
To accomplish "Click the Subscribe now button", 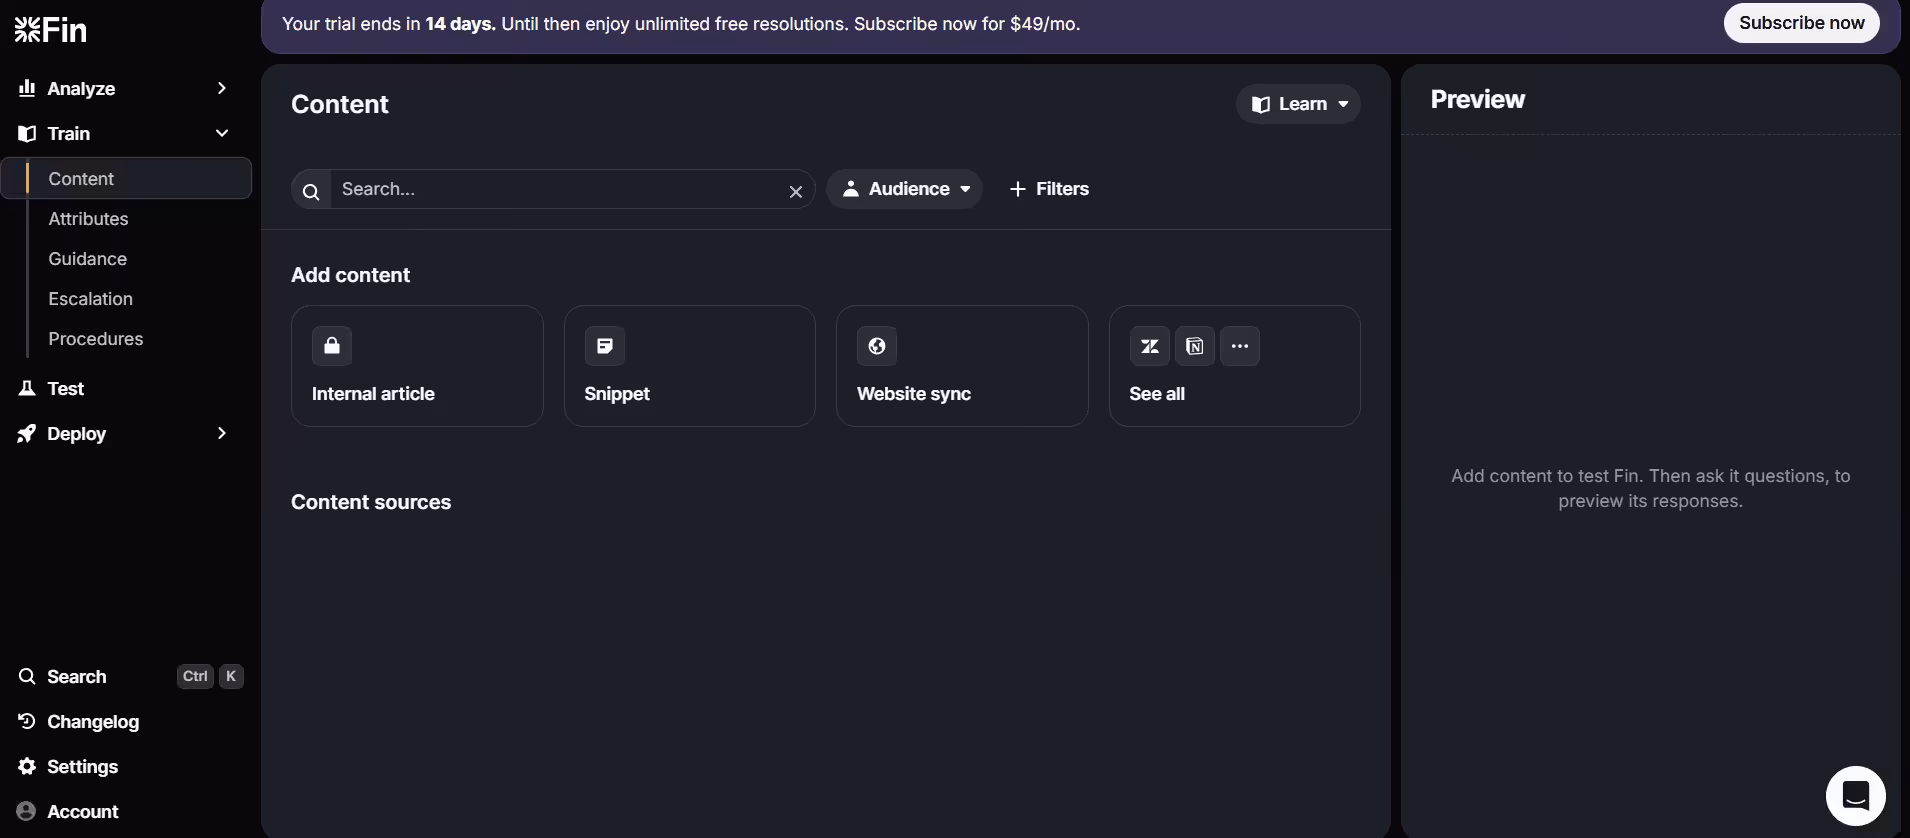I will tap(1802, 22).
